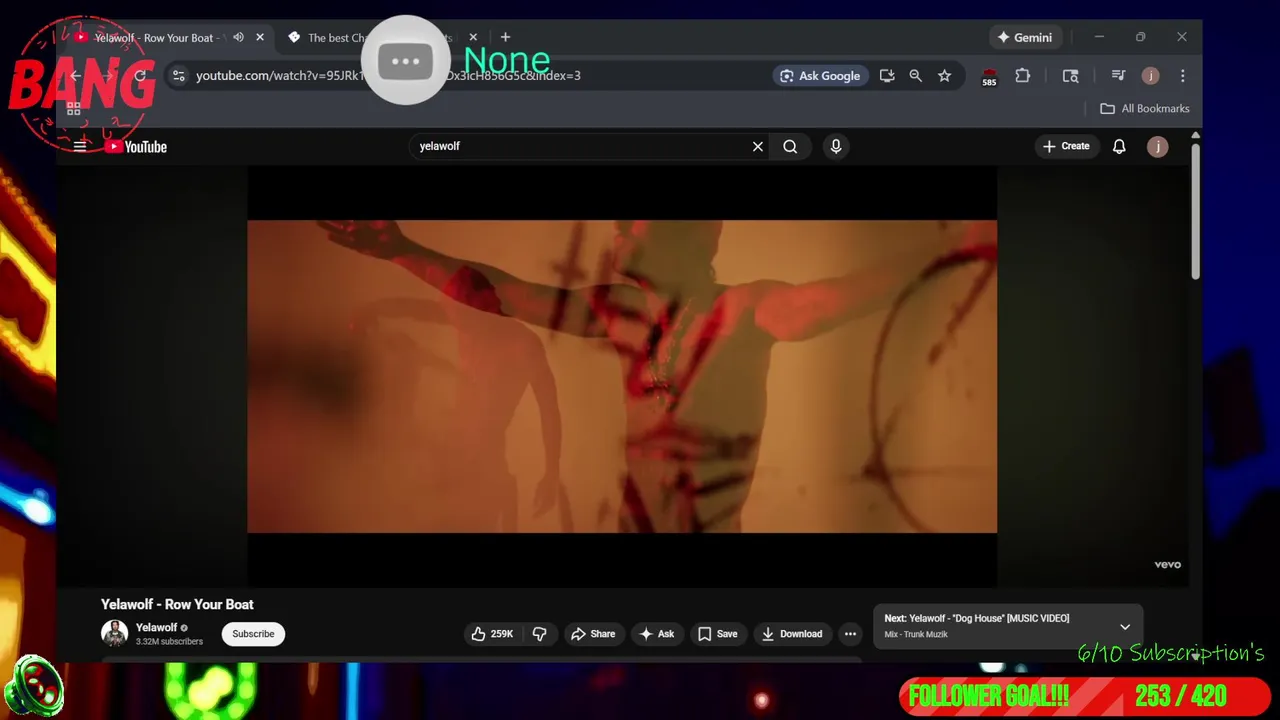This screenshot has height=720, width=1280.
Task: Share the Row Your Boat video
Action: click(593, 634)
